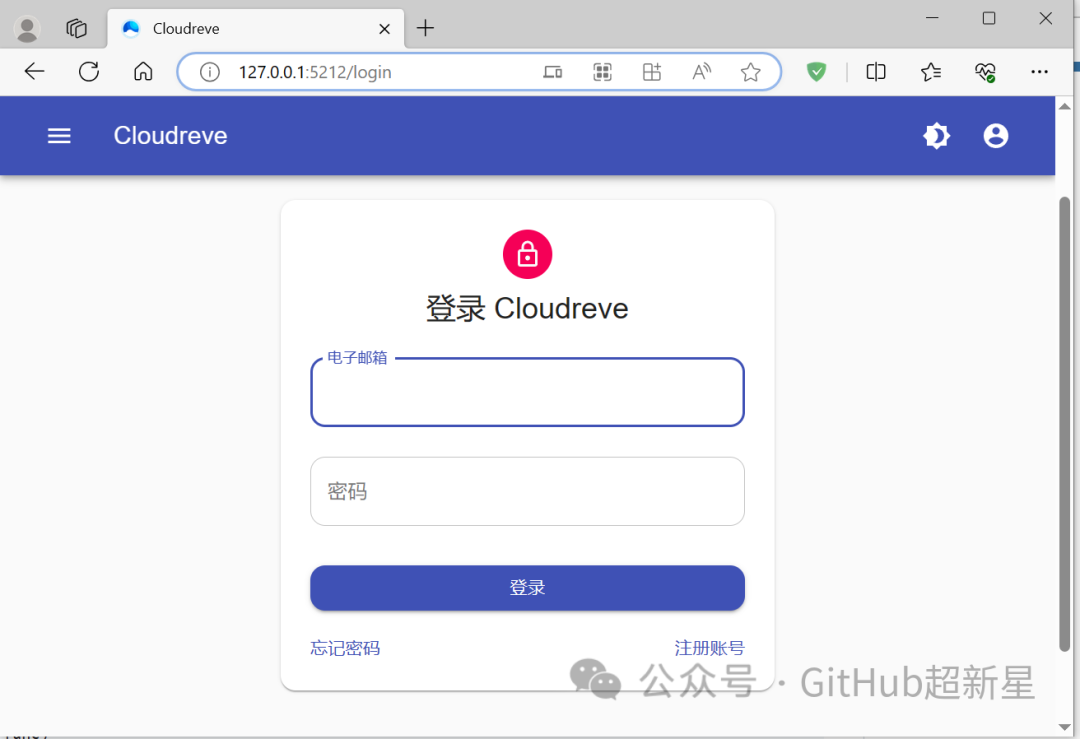
Task: Open the Favorites list icon
Action: point(931,72)
